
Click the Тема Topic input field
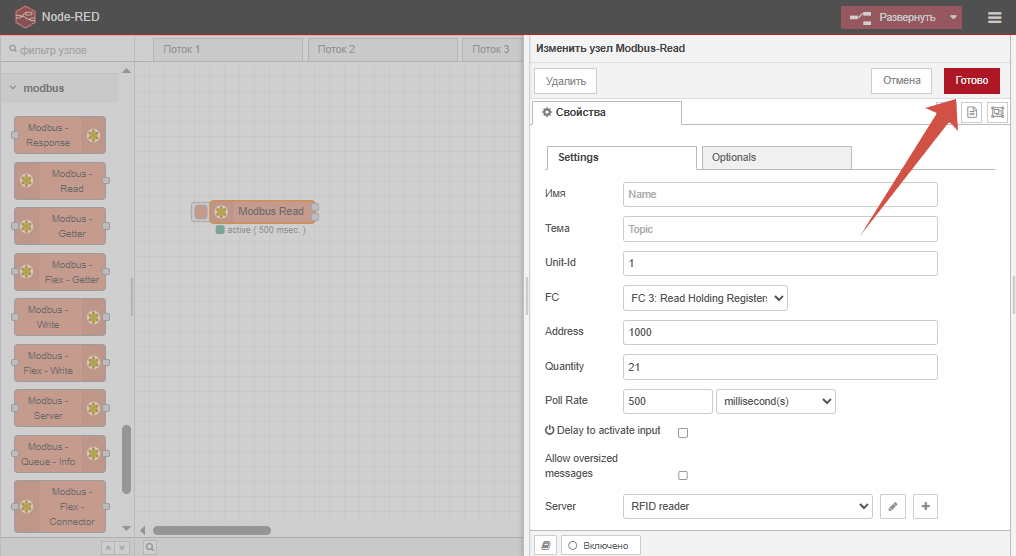point(780,229)
